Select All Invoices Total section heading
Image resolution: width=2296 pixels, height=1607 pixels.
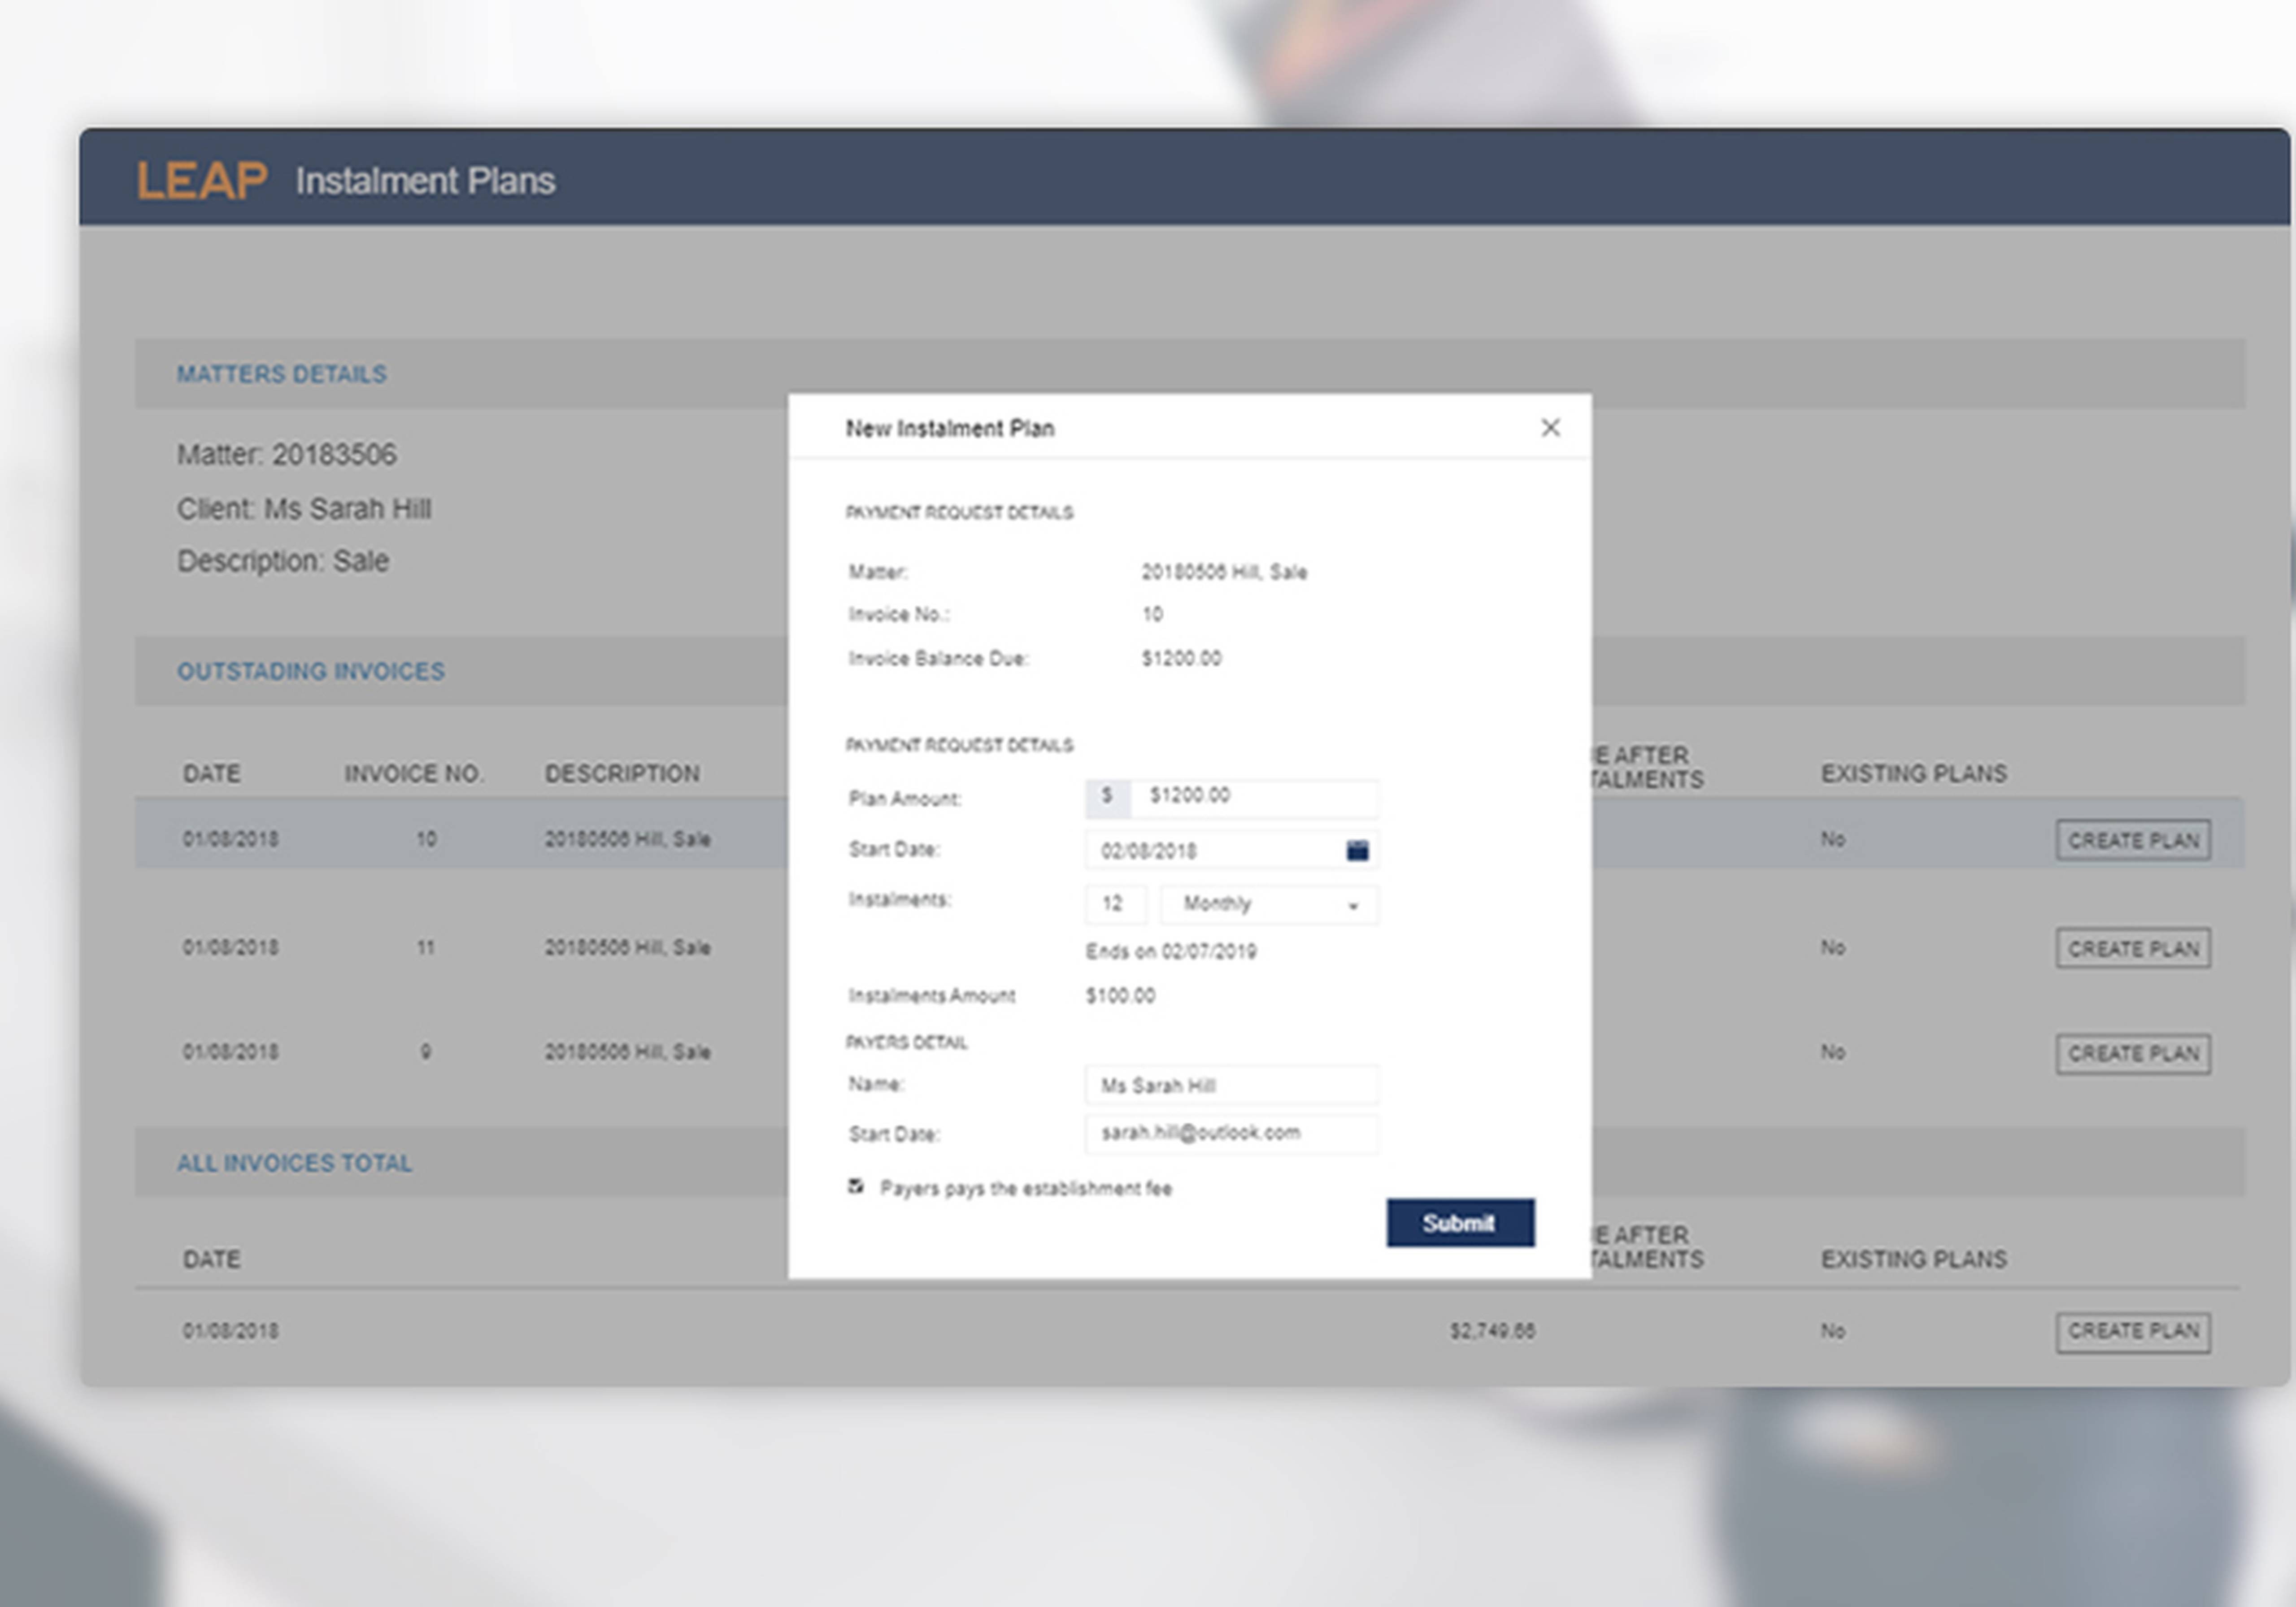tap(294, 1163)
